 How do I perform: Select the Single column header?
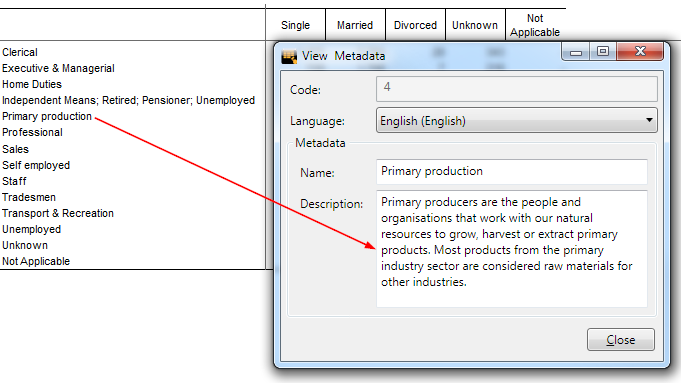[x=295, y=25]
